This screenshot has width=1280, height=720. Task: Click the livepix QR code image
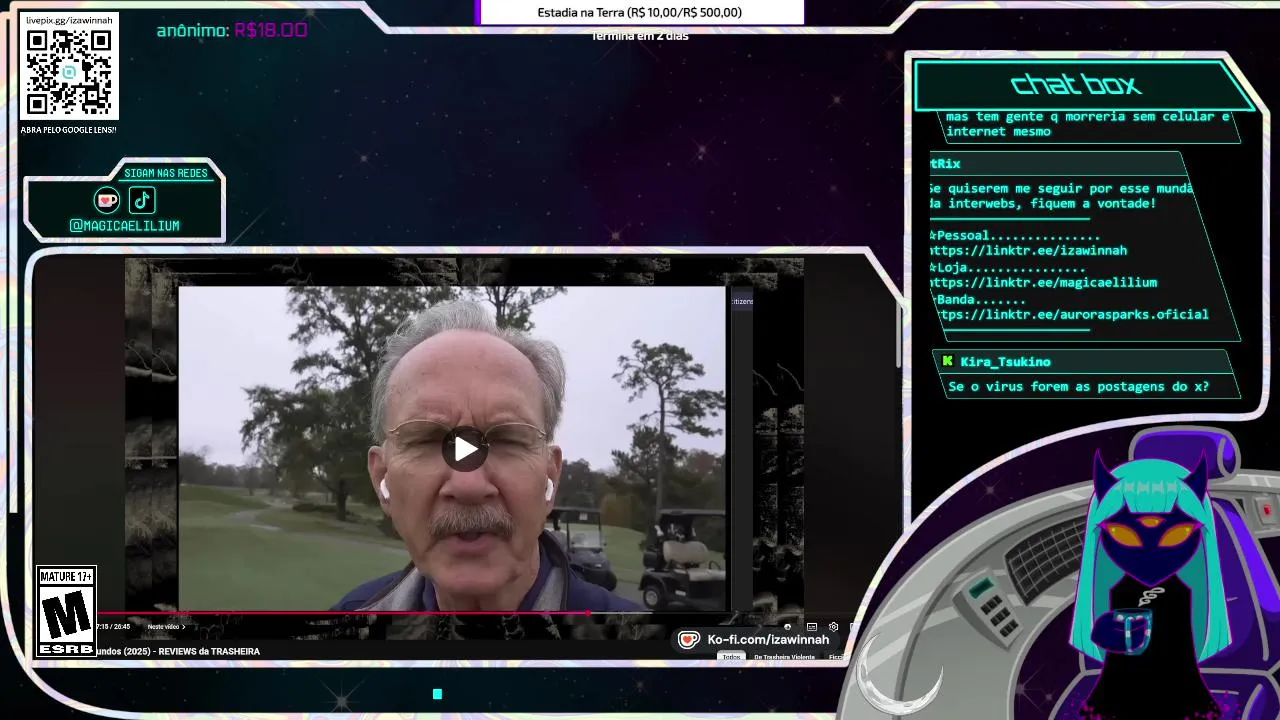click(x=69, y=72)
